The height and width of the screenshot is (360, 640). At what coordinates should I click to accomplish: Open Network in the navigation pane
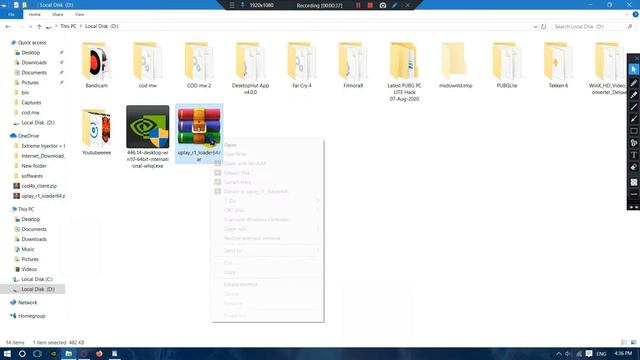point(27,302)
